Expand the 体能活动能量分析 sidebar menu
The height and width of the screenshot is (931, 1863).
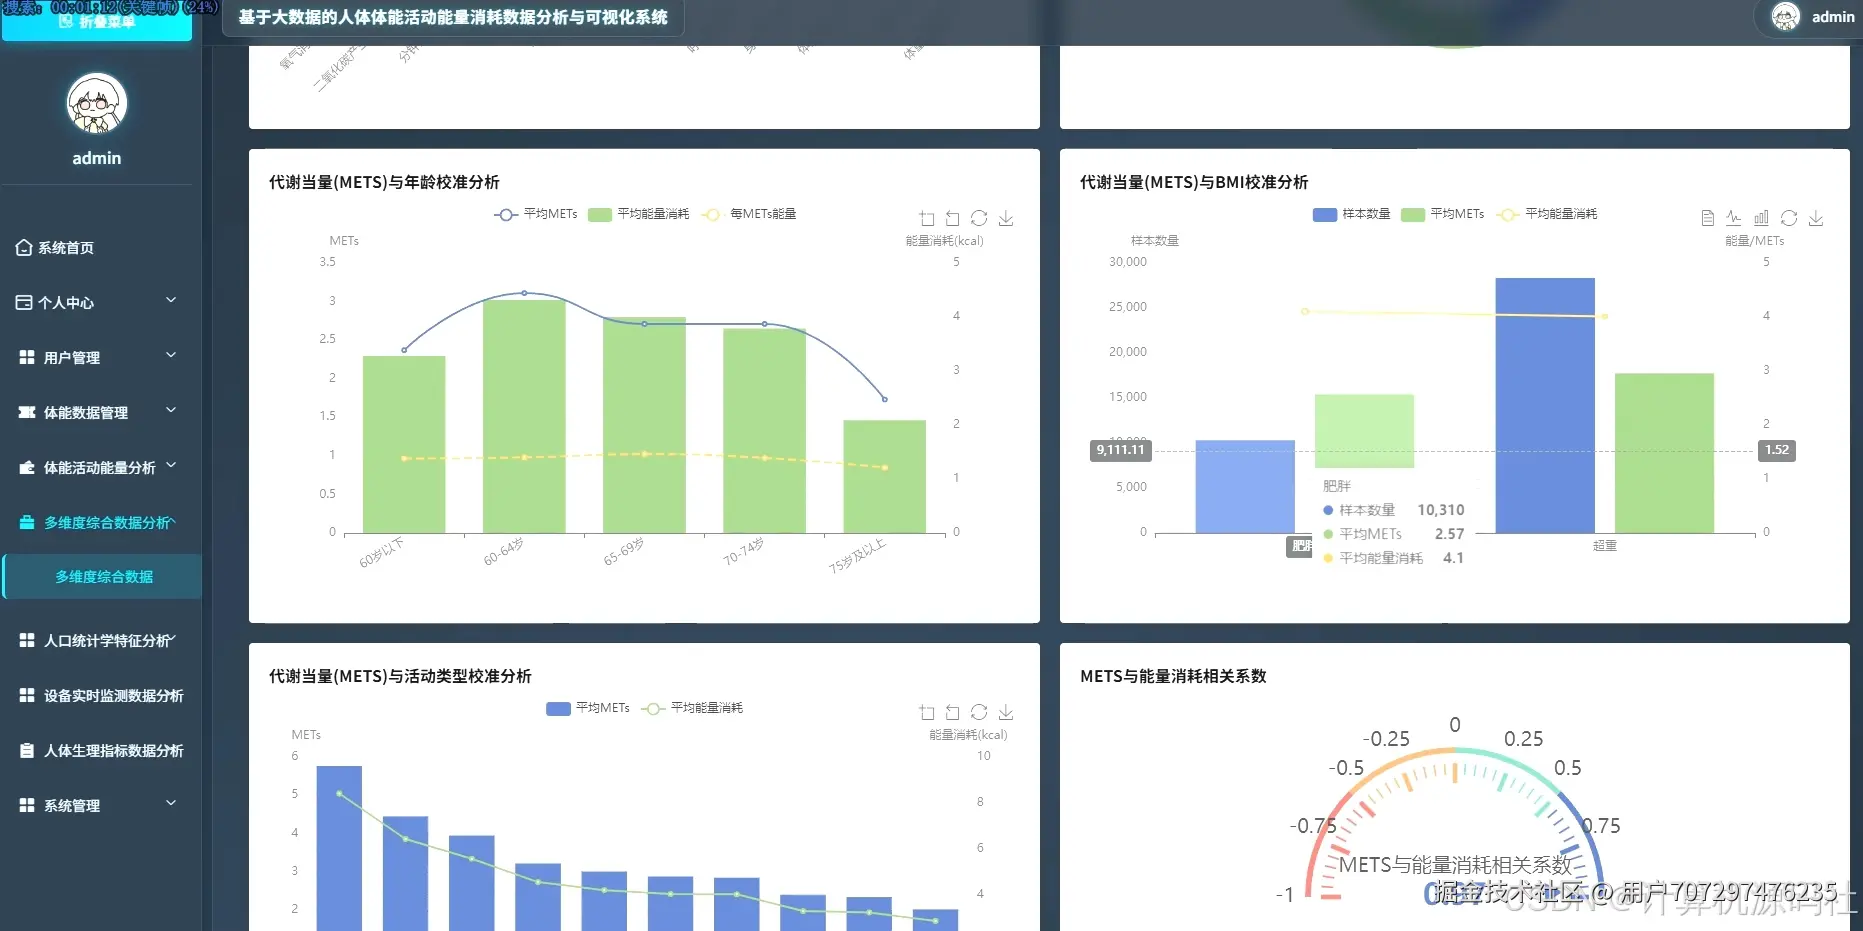pos(97,467)
